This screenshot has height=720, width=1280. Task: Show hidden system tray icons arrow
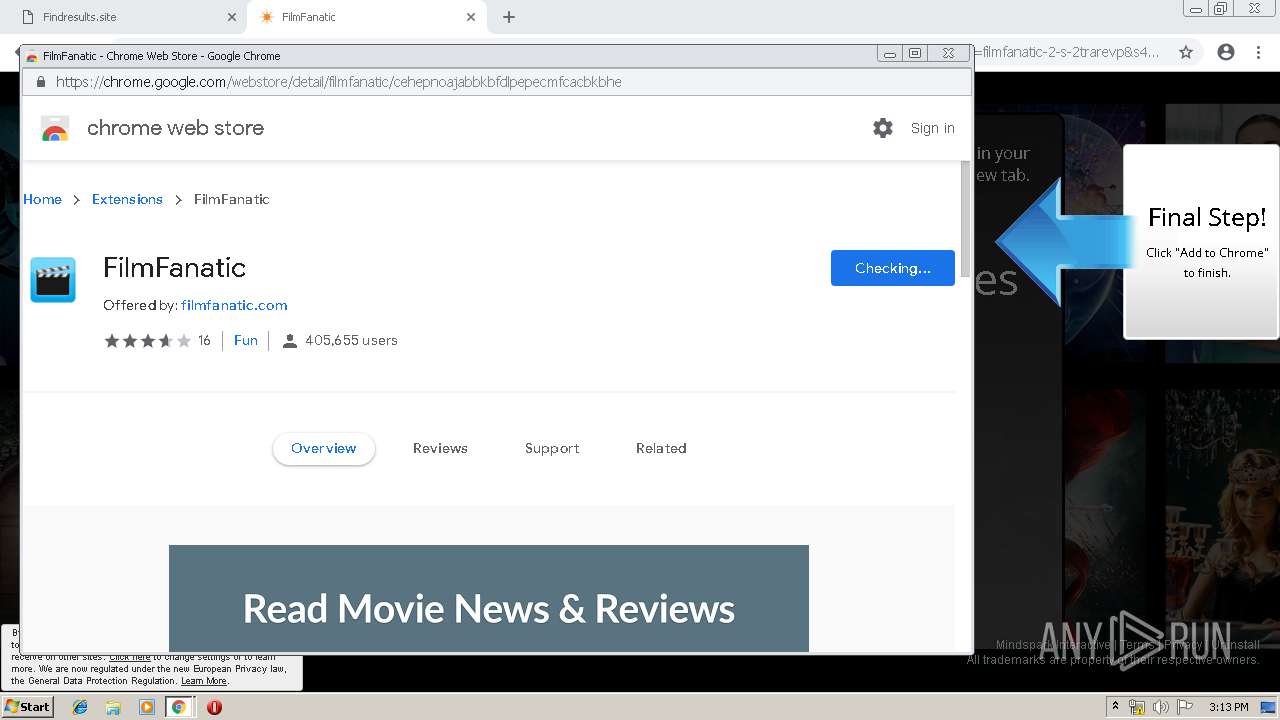(x=1114, y=707)
